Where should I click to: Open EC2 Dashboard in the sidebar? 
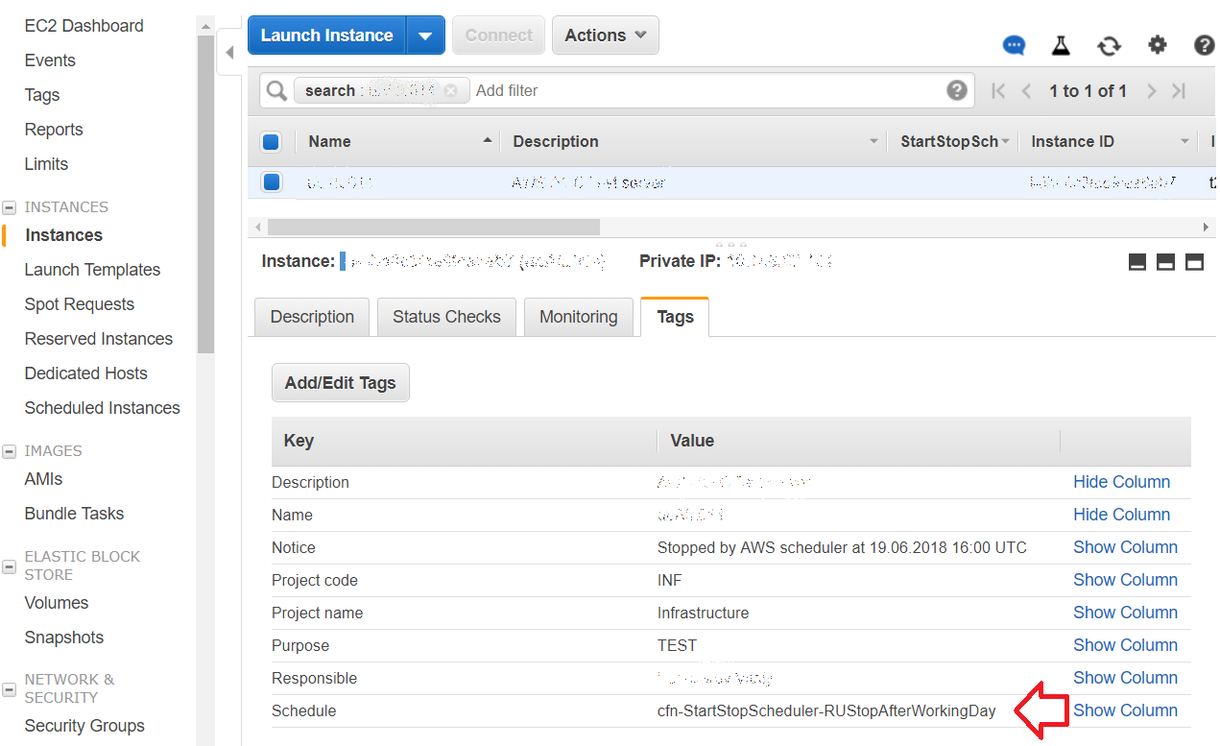pyautogui.click(x=84, y=26)
